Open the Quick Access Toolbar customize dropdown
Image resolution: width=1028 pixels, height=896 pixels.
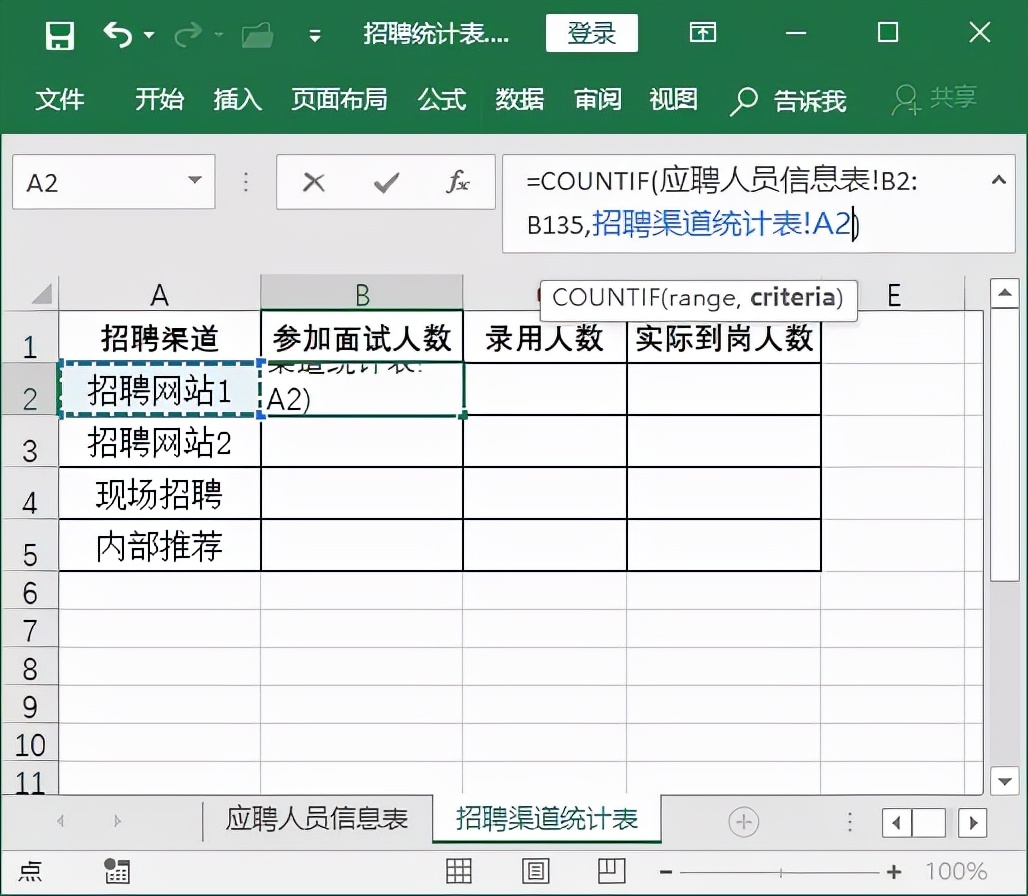(313, 33)
